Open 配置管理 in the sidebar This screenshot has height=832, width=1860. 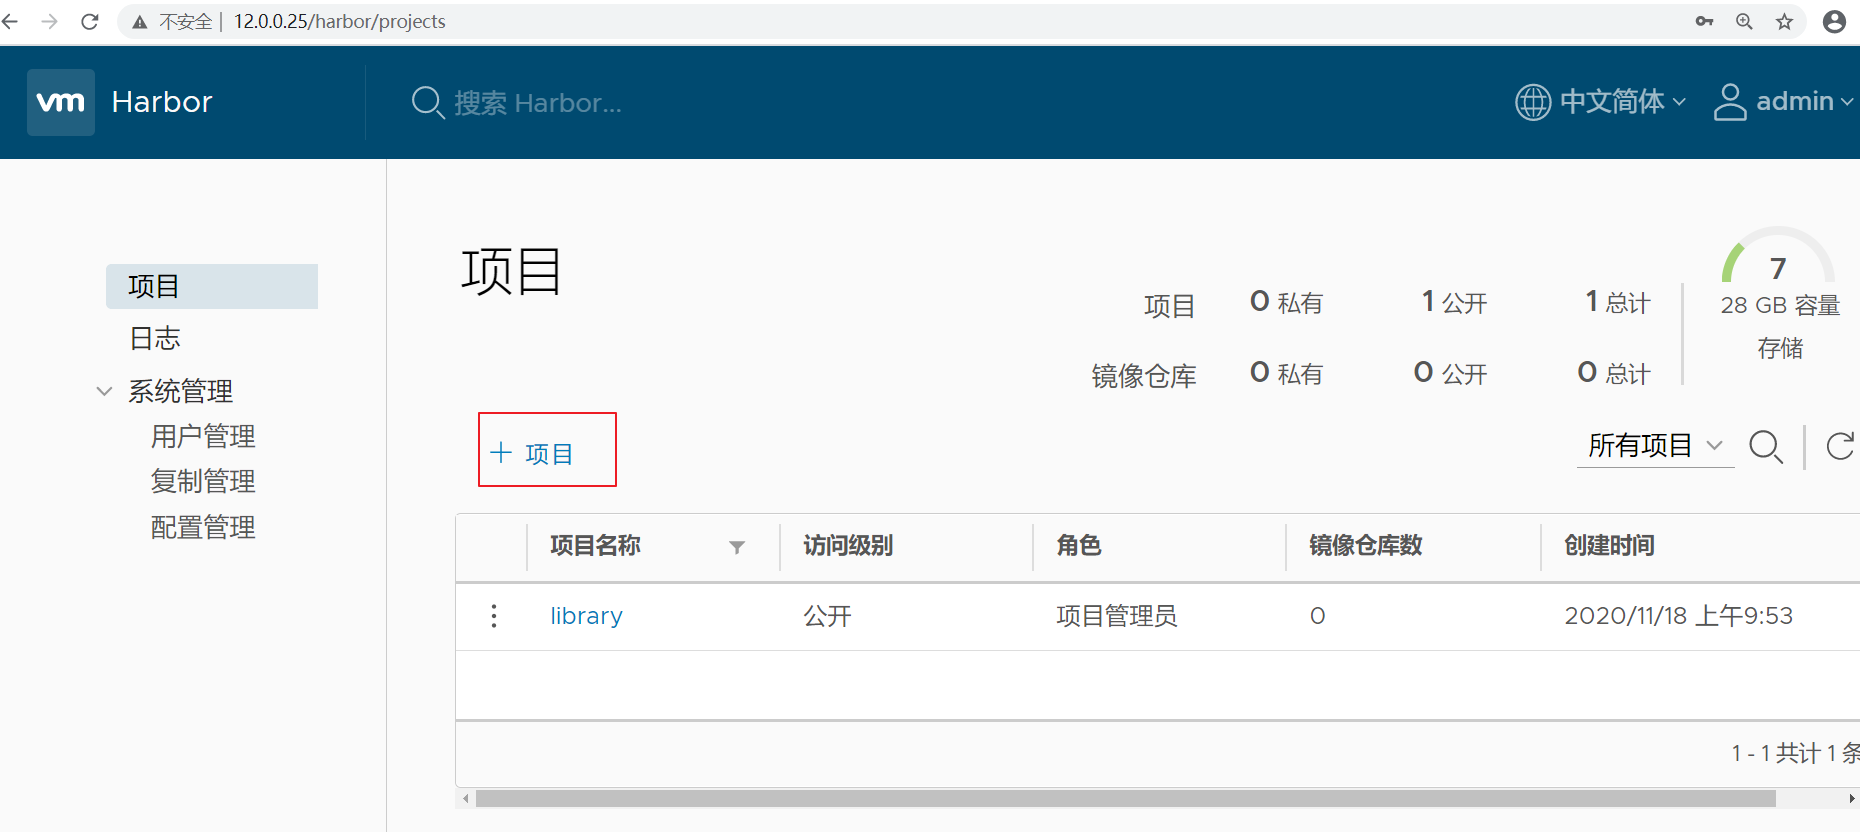coord(203,528)
